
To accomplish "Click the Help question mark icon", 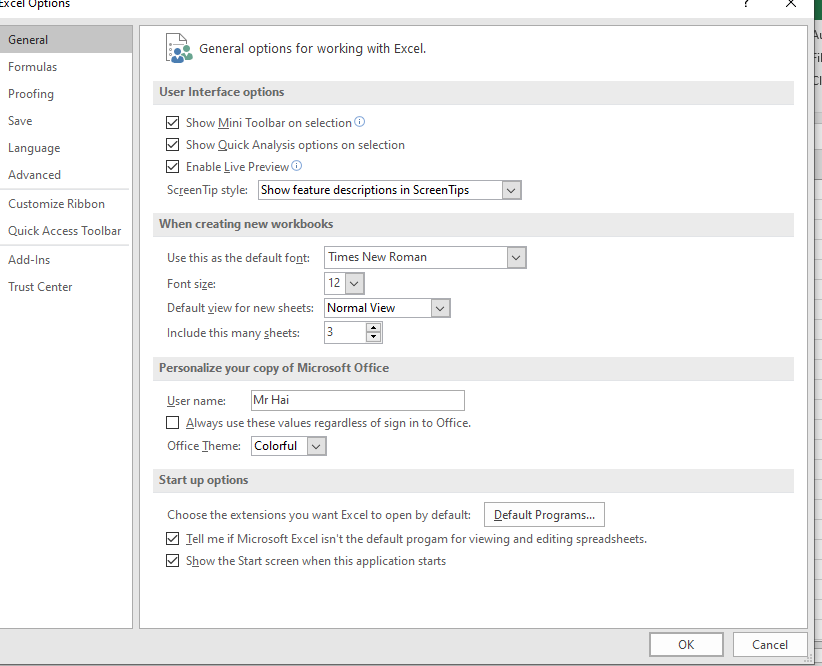I will [746, 4].
